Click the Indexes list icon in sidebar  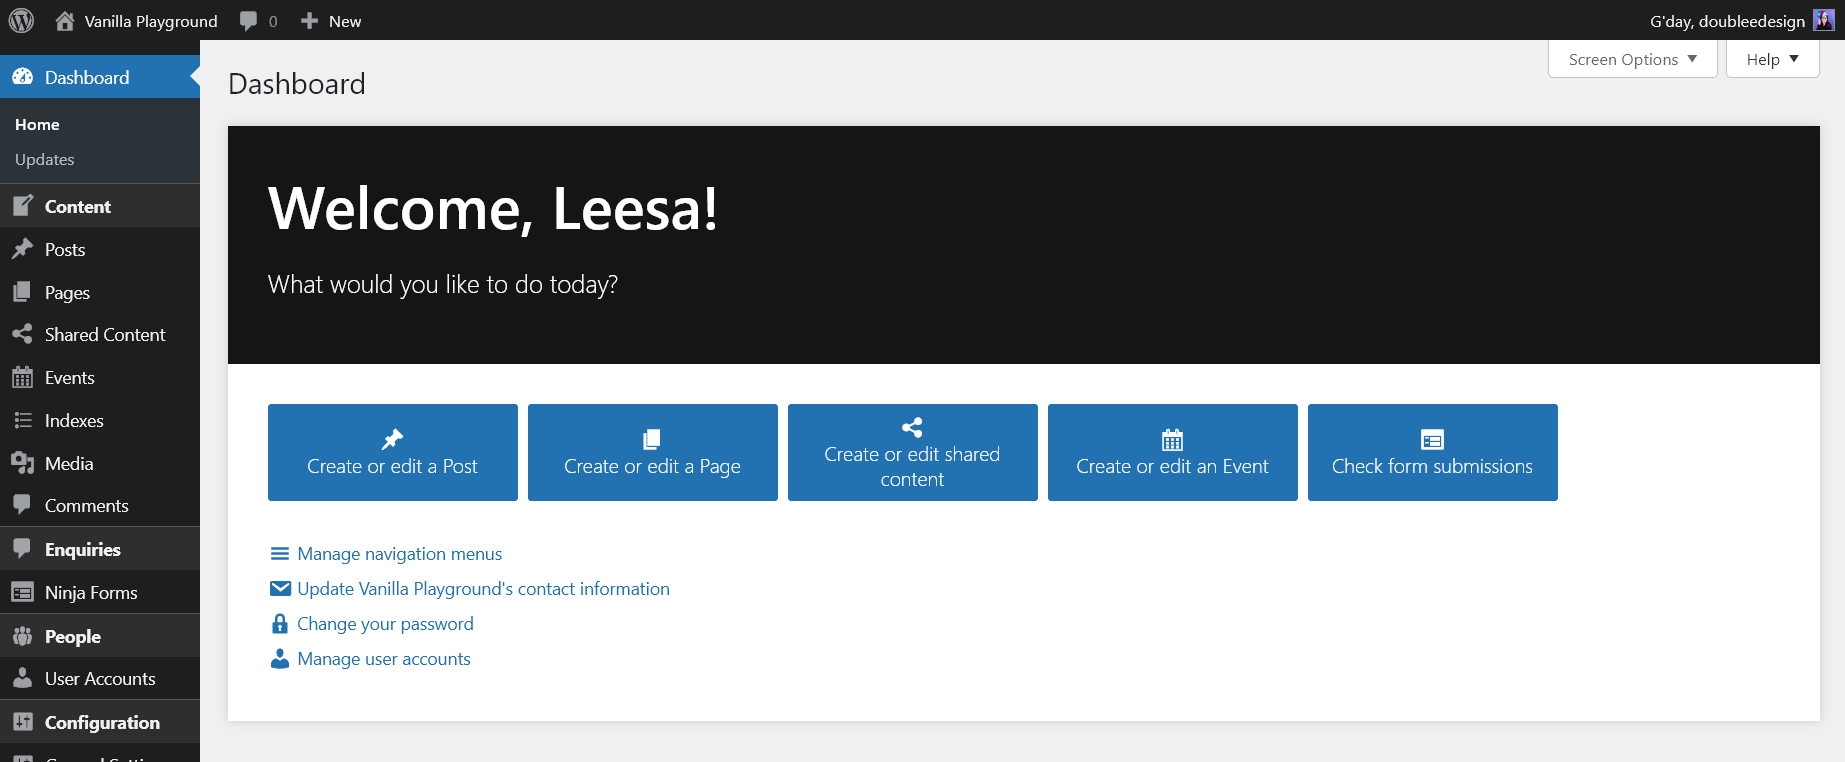22,421
